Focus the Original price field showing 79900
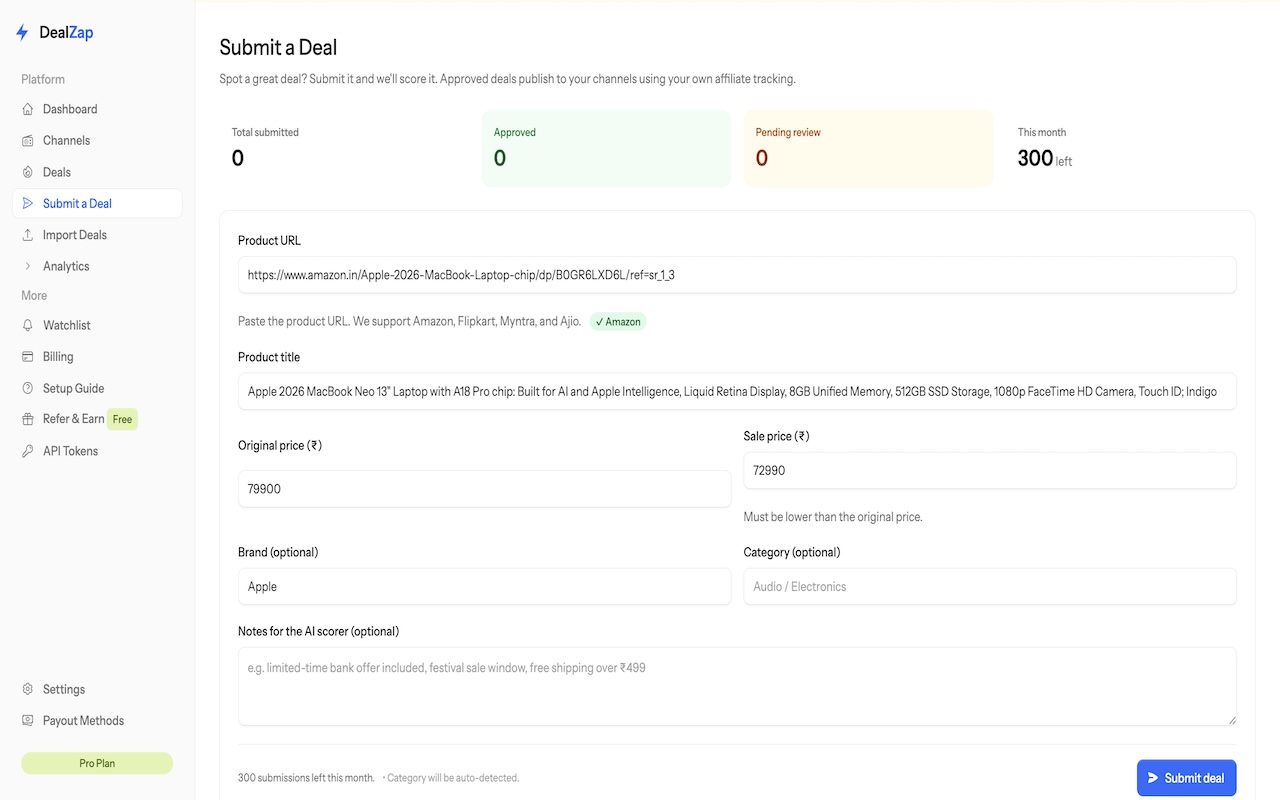Image resolution: width=1280 pixels, height=800 pixels. click(x=484, y=489)
